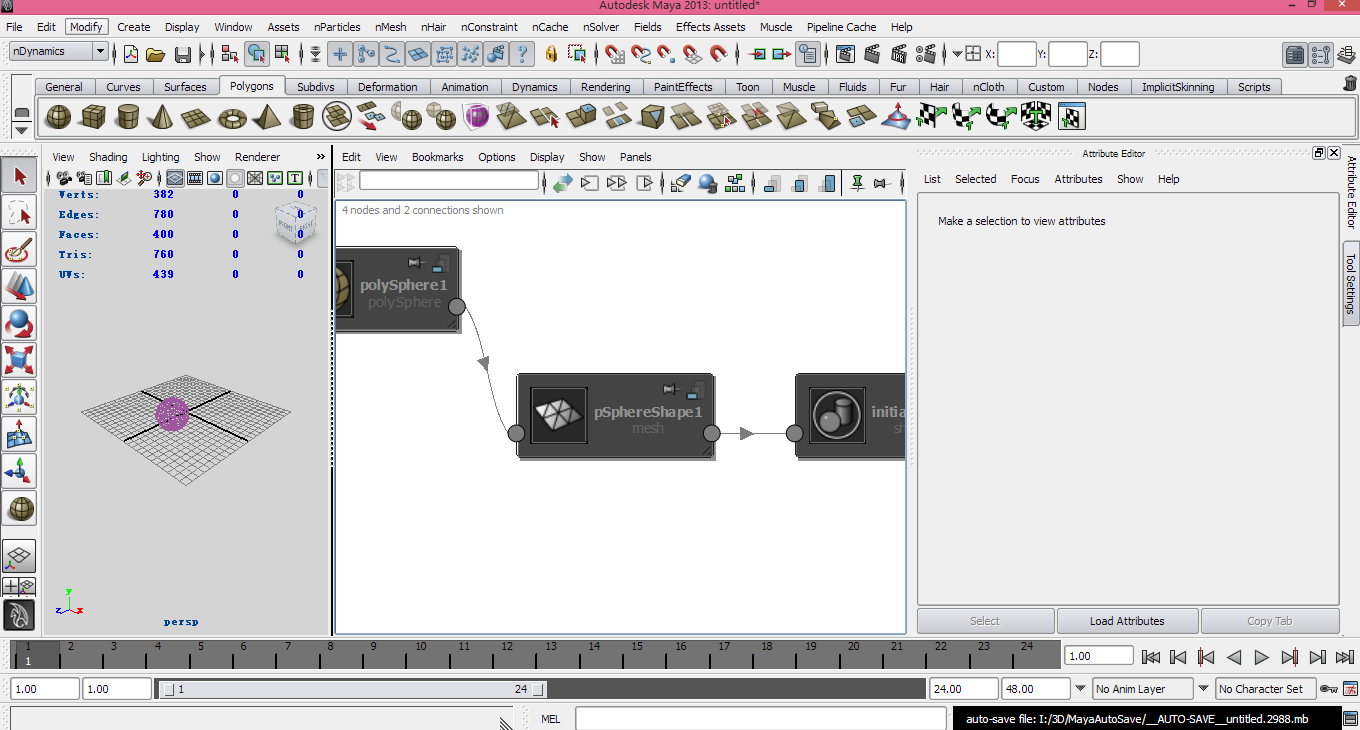
Task: Click the polySphere1 node in Node Editor
Action: coord(397,290)
